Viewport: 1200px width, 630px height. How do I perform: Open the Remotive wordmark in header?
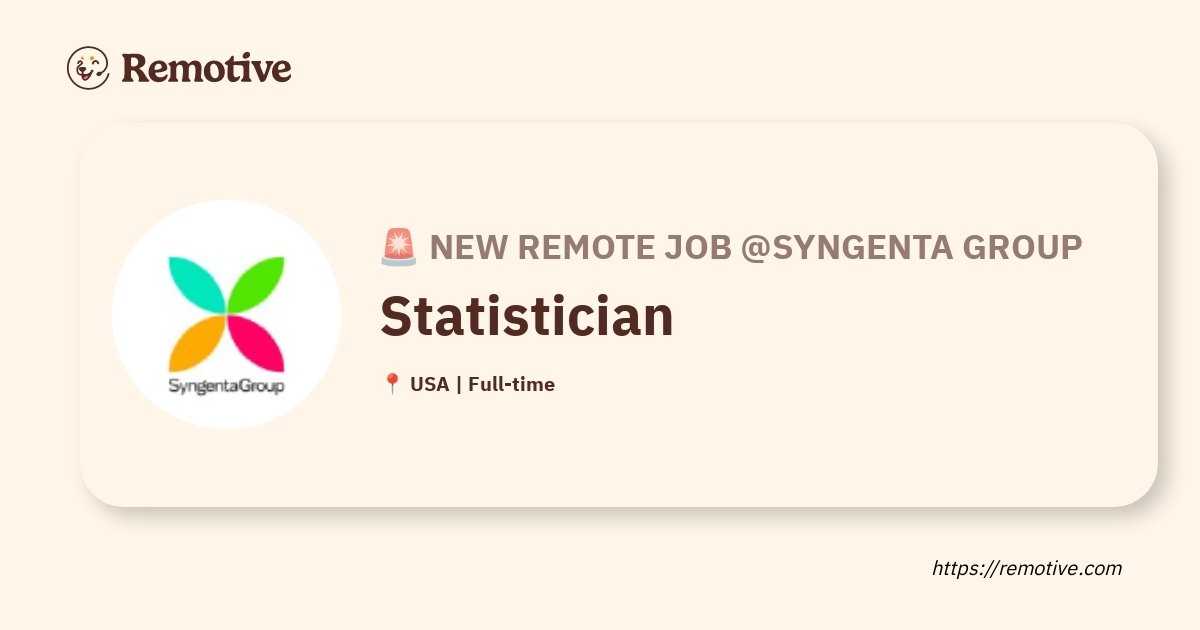point(206,68)
